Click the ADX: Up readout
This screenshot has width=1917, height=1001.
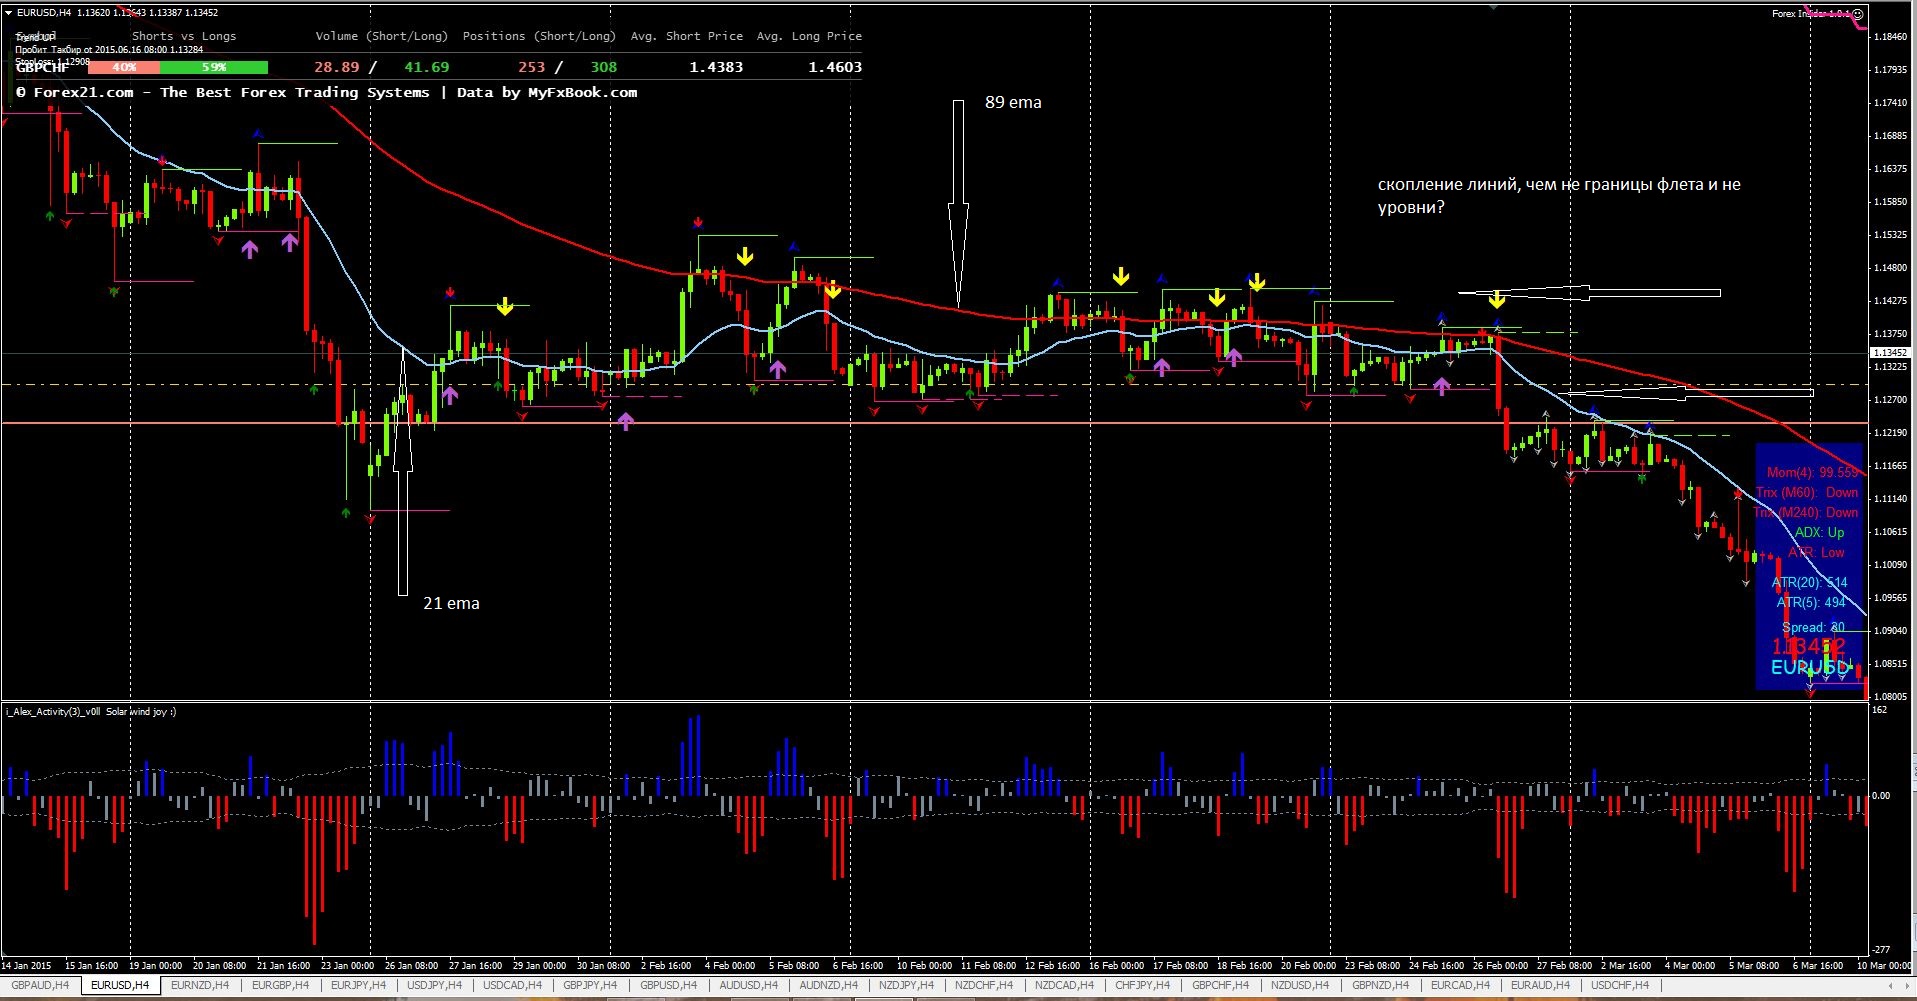pyautogui.click(x=1819, y=532)
